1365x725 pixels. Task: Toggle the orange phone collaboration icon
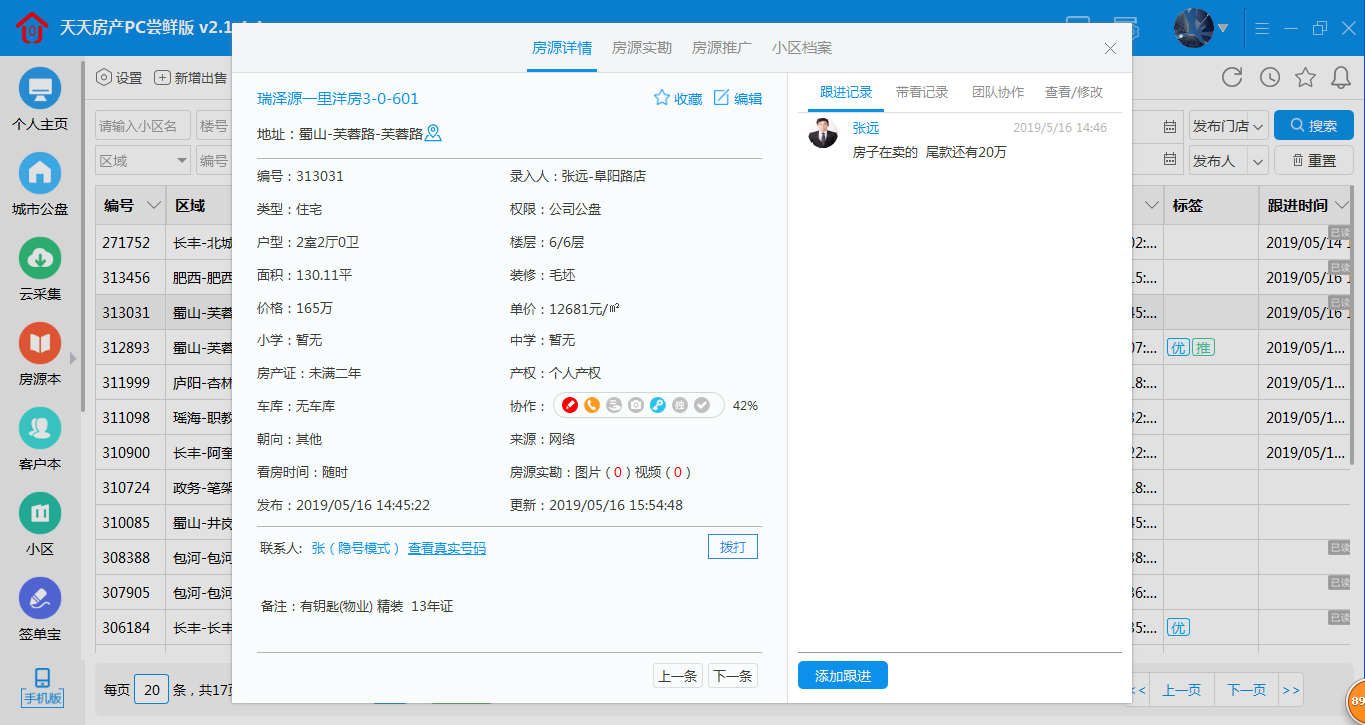tap(592, 405)
